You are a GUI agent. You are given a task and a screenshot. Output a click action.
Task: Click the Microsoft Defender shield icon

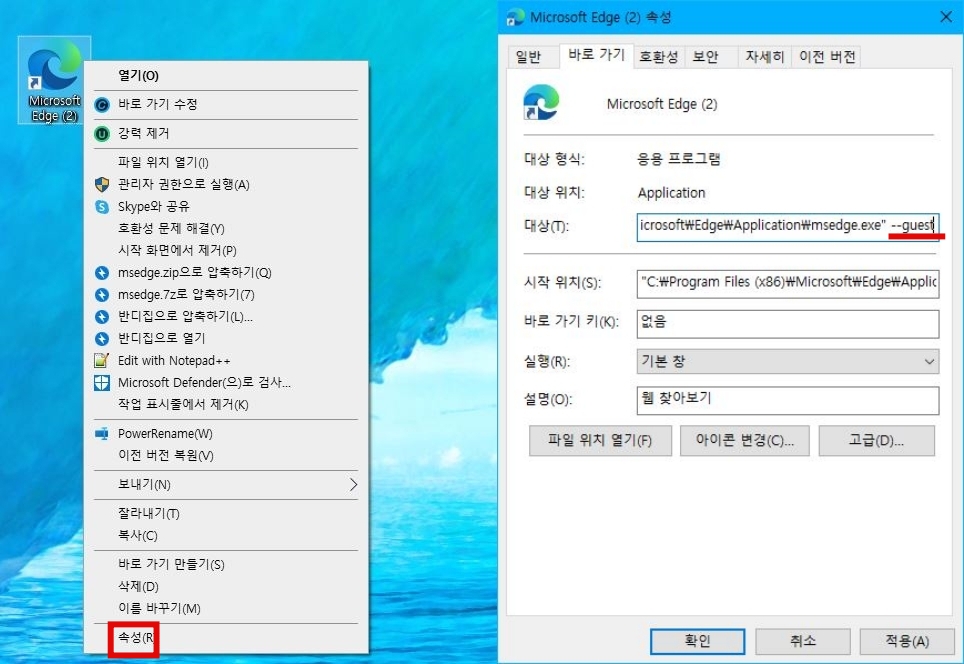pos(102,382)
